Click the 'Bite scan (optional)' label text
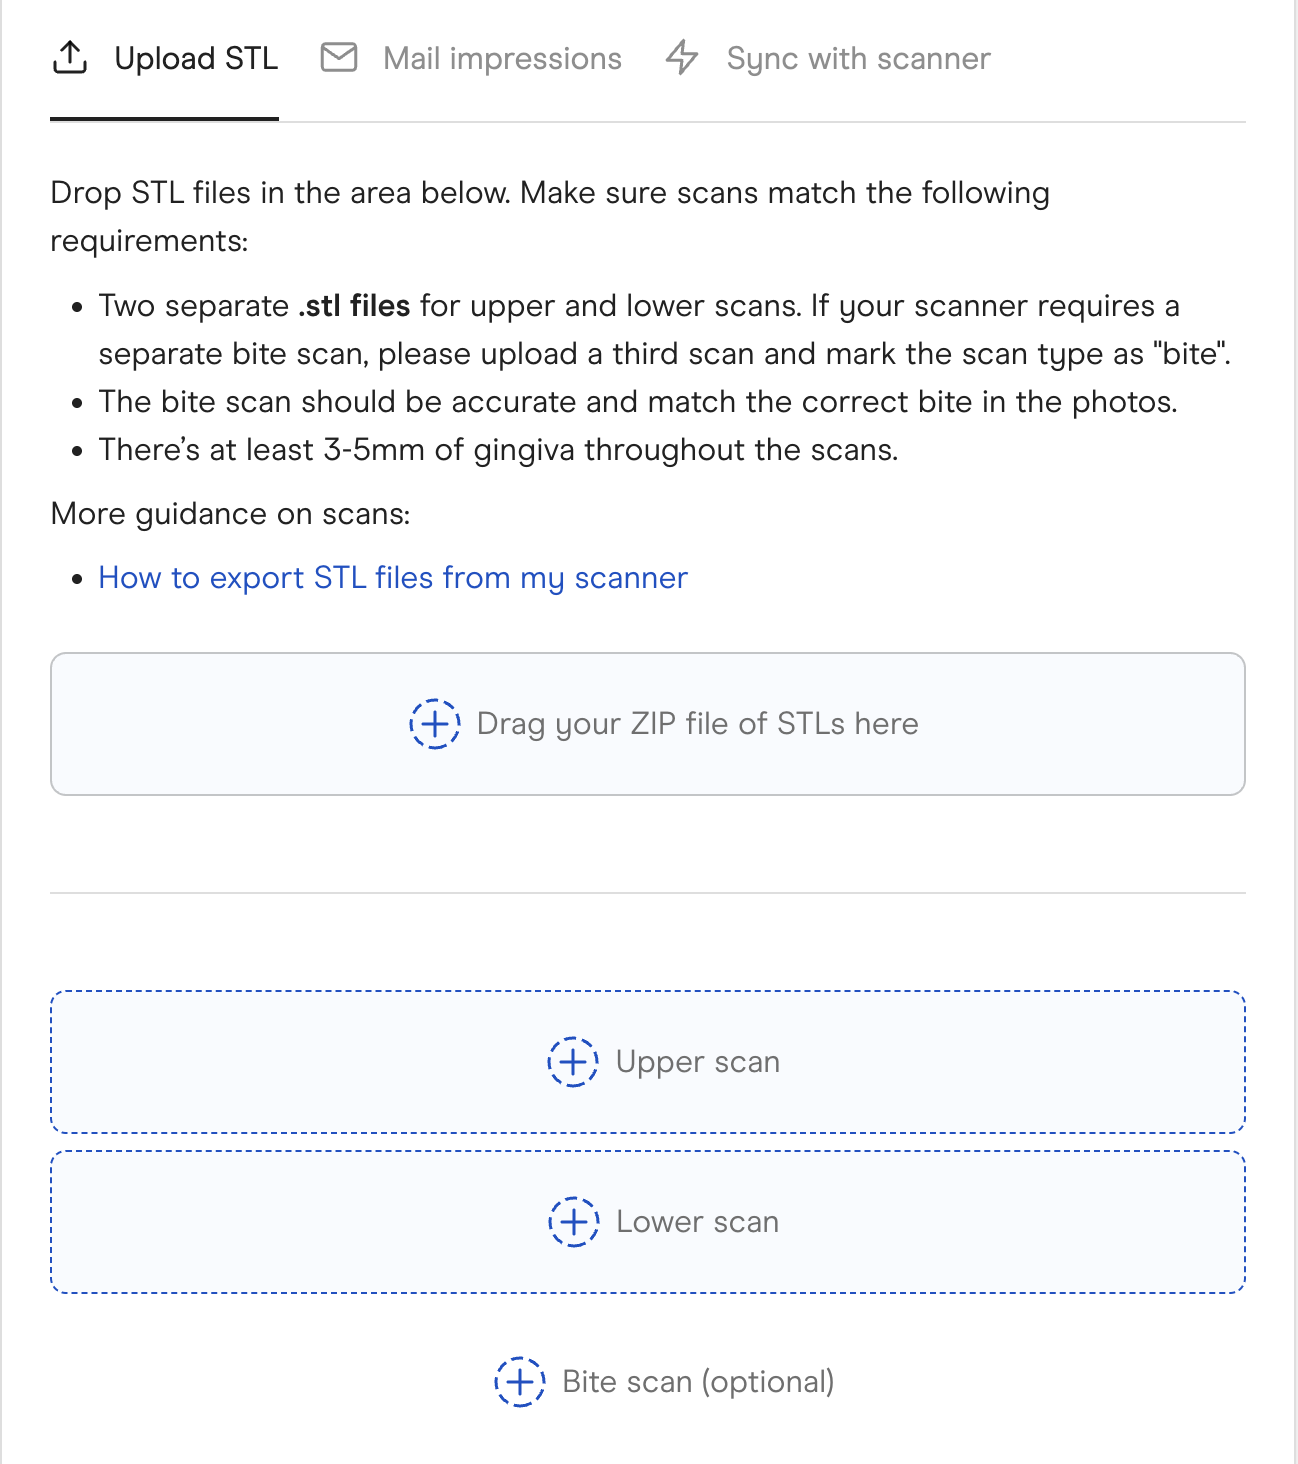 click(x=699, y=1382)
